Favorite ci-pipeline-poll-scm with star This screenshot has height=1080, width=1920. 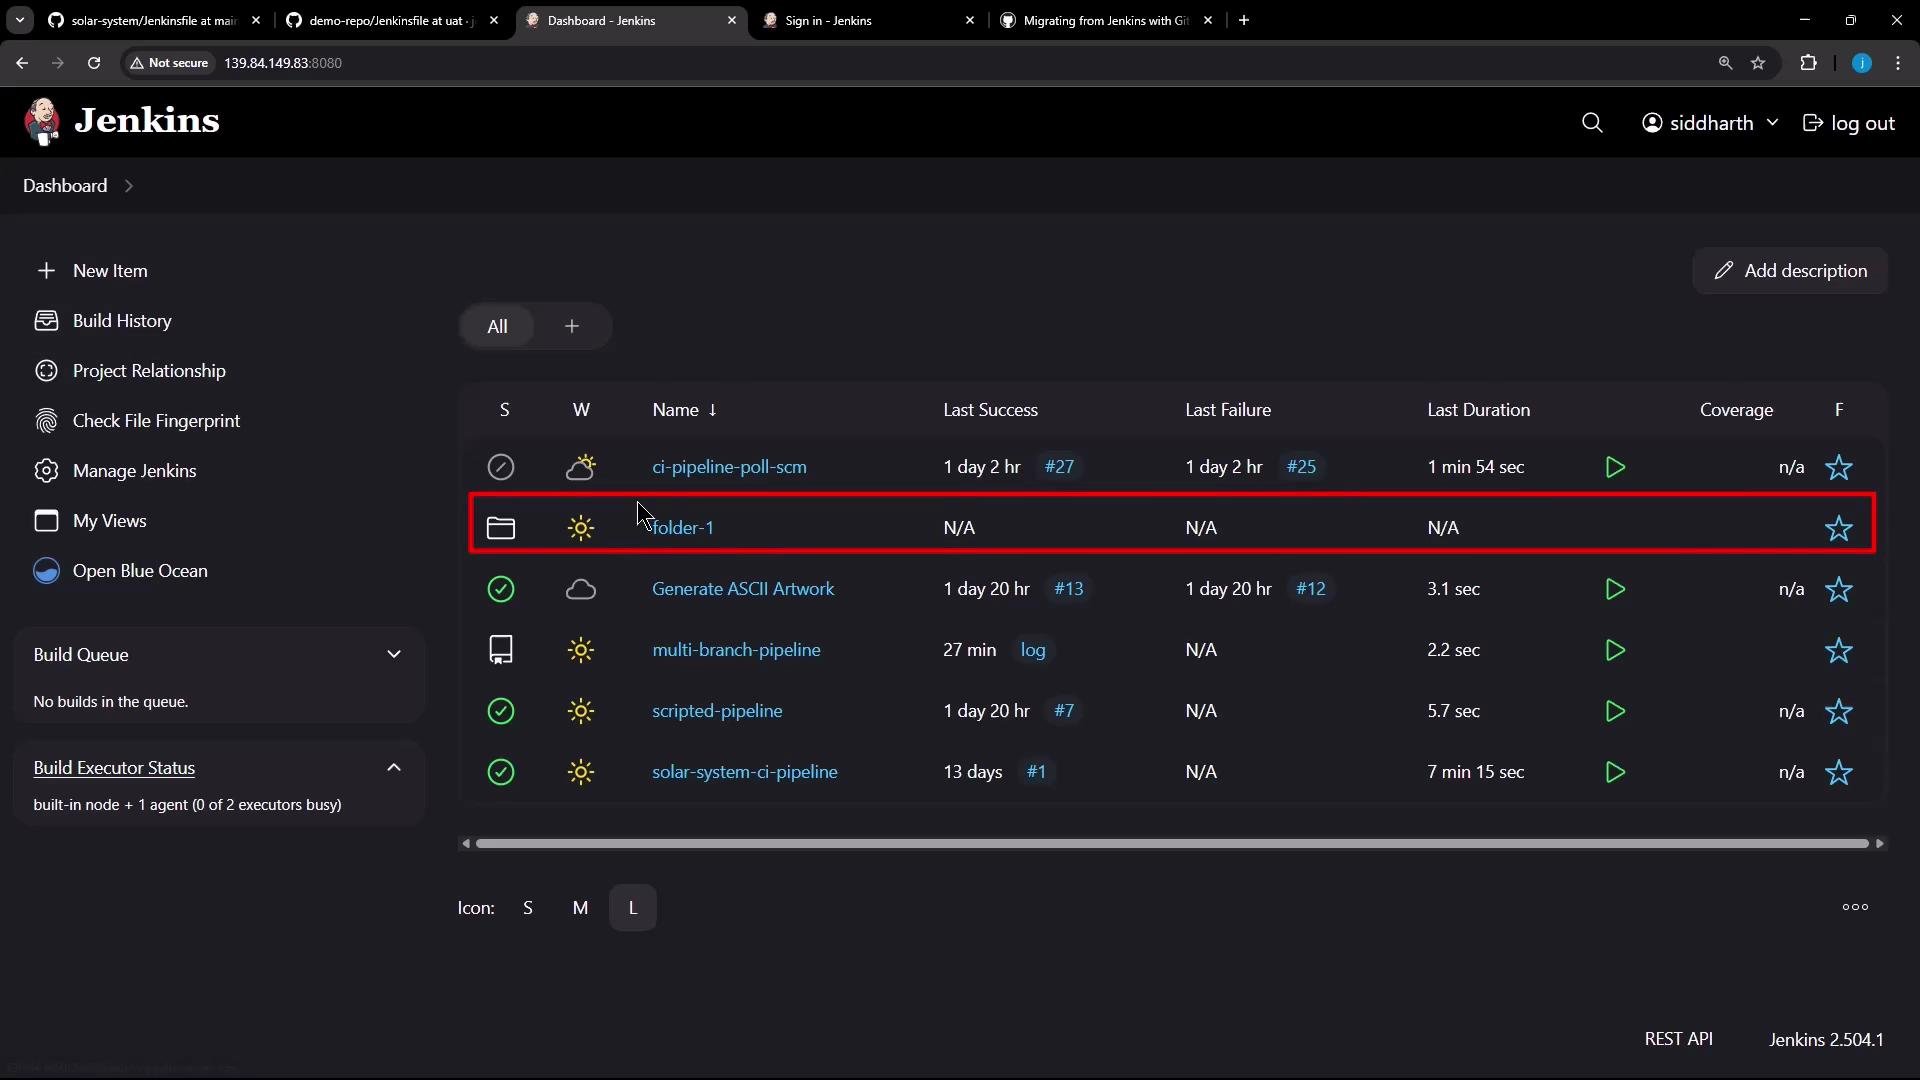pyautogui.click(x=1839, y=467)
